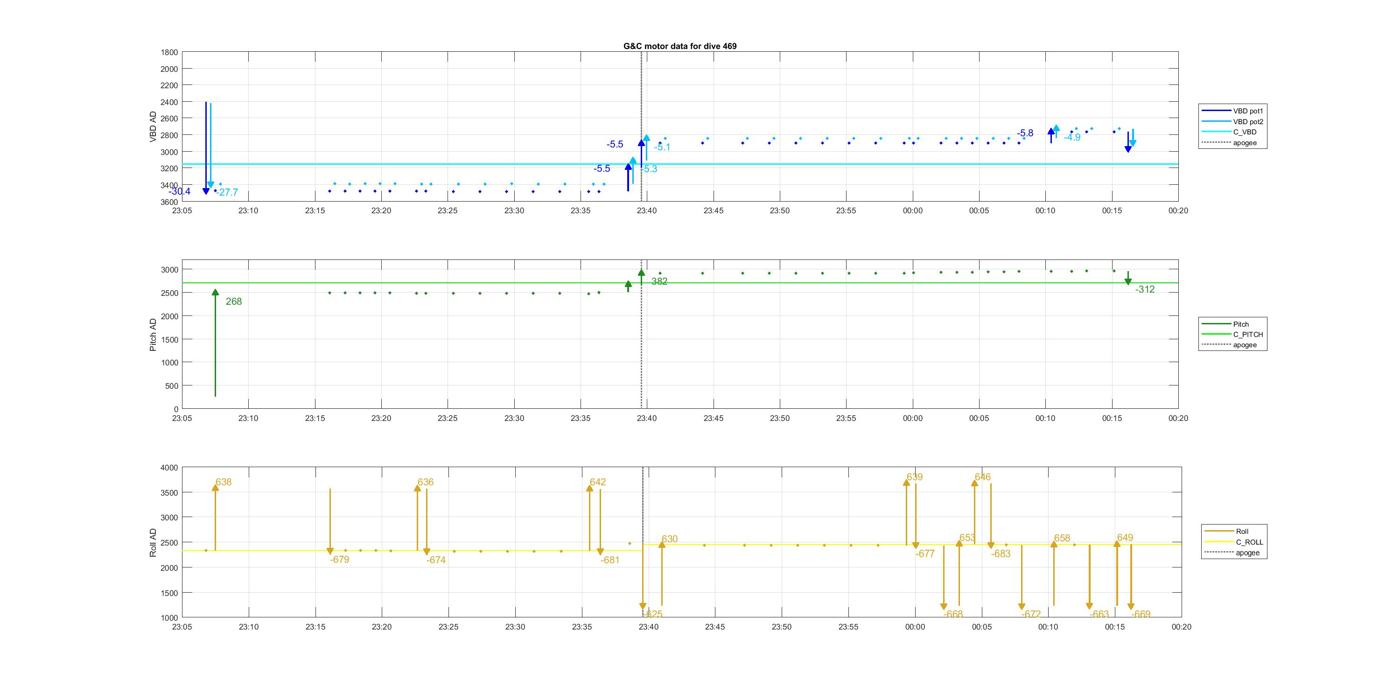1400x693 pixels.
Task: Click the "642" roll move label
Action: [598, 483]
